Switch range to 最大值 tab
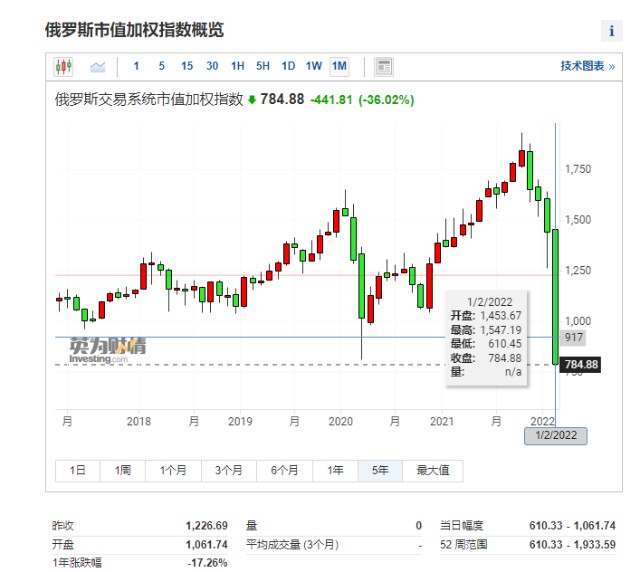This screenshot has height=572, width=640. (432, 470)
